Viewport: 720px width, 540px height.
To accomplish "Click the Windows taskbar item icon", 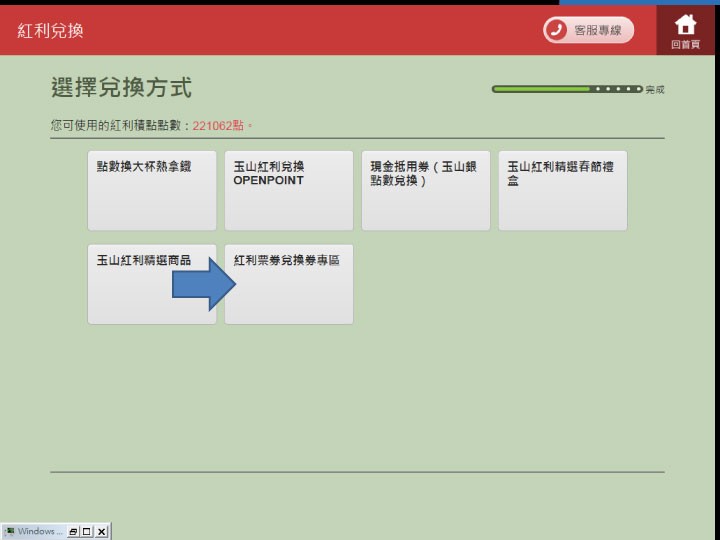I will [10, 531].
